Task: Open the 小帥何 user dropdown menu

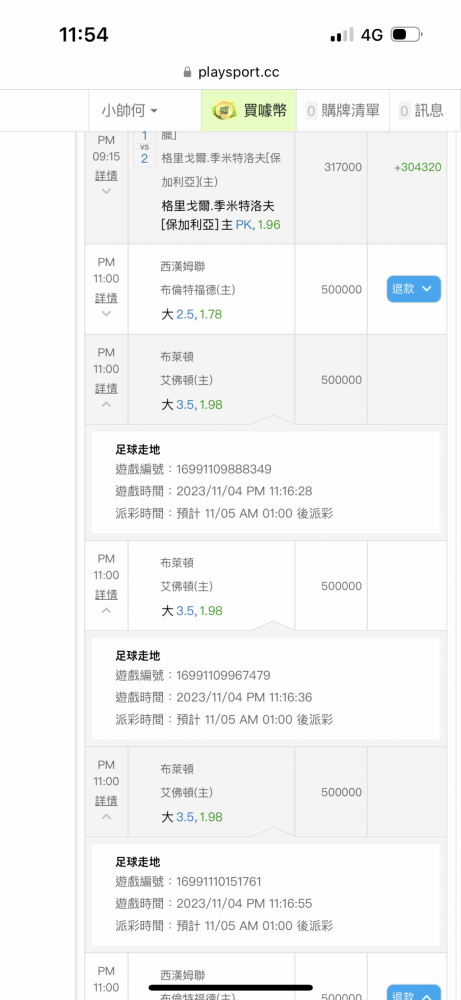Action: pyautogui.click(x=129, y=110)
